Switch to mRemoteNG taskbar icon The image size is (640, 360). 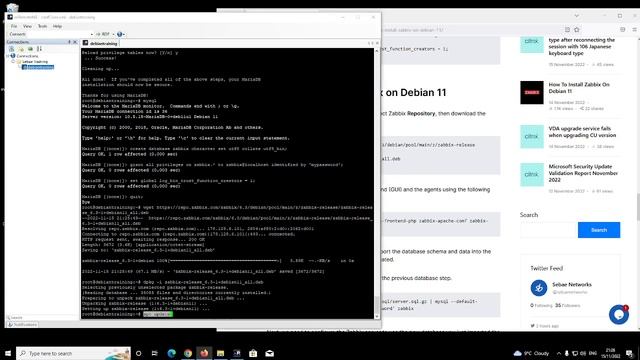[x=237, y=353]
